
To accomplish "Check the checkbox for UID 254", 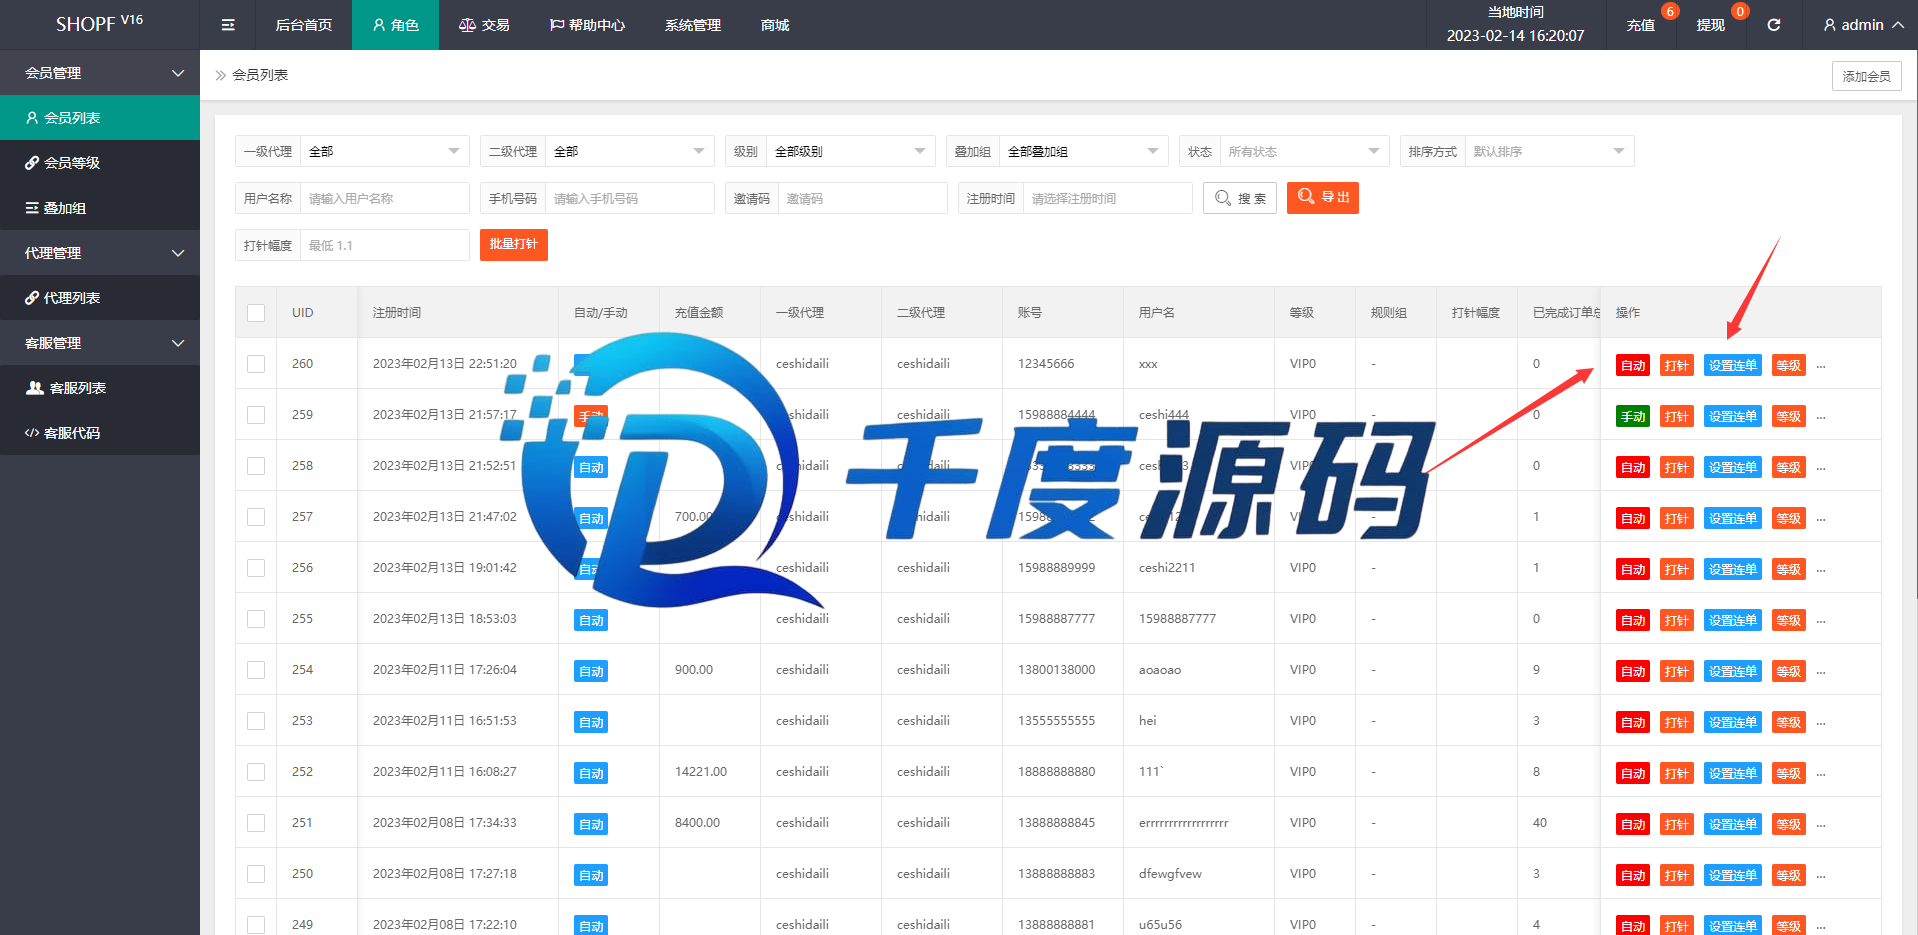I will click(256, 670).
